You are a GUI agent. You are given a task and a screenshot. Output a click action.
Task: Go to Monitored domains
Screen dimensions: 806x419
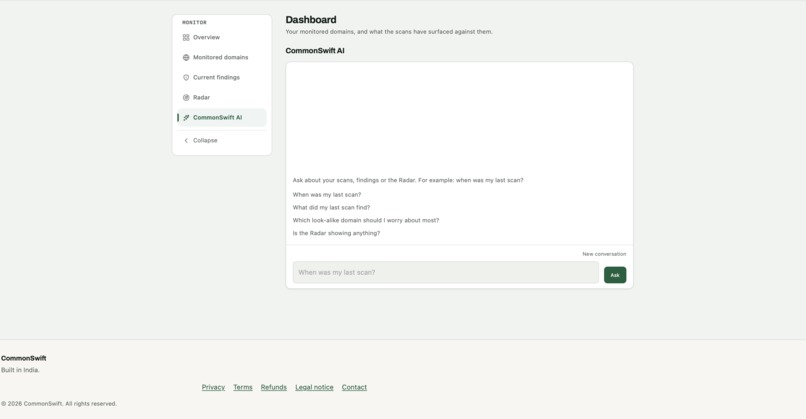click(x=222, y=58)
